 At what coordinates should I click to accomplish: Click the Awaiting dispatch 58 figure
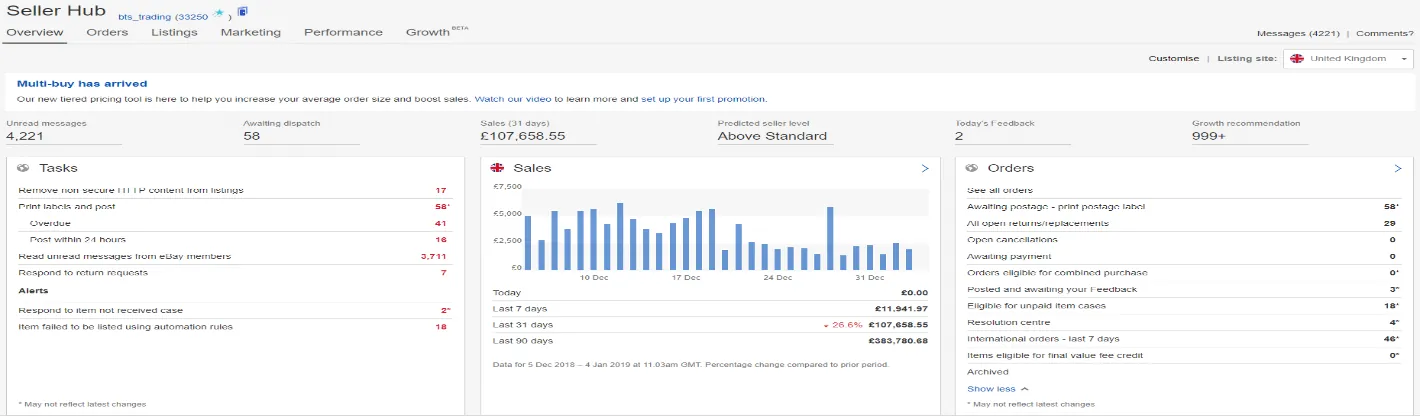pyautogui.click(x=252, y=136)
